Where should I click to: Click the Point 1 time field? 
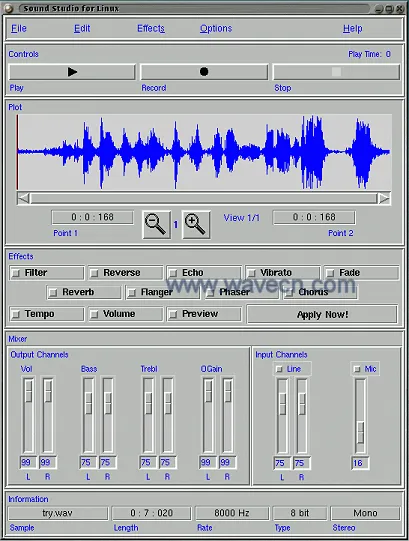pyautogui.click(x=92, y=217)
